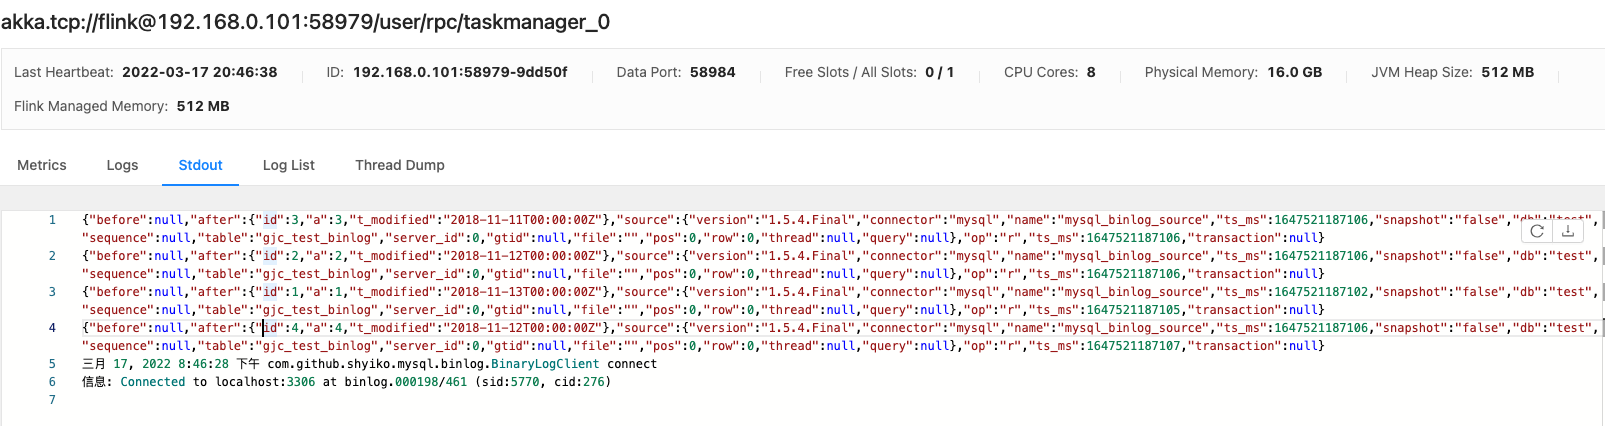Switch to the Metrics tab
The width and height of the screenshot is (1605, 426).
pyautogui.click(x=42, y=165)
